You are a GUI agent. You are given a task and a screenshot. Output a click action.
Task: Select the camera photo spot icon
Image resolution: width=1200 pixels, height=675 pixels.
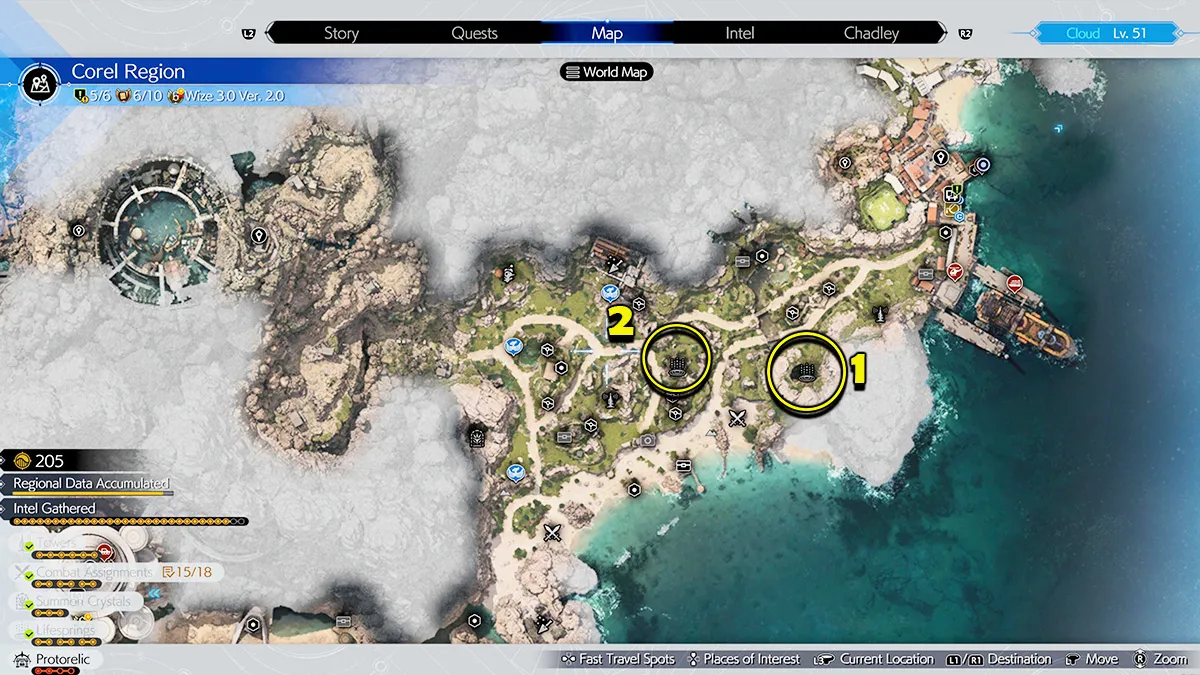click(648, 439)
